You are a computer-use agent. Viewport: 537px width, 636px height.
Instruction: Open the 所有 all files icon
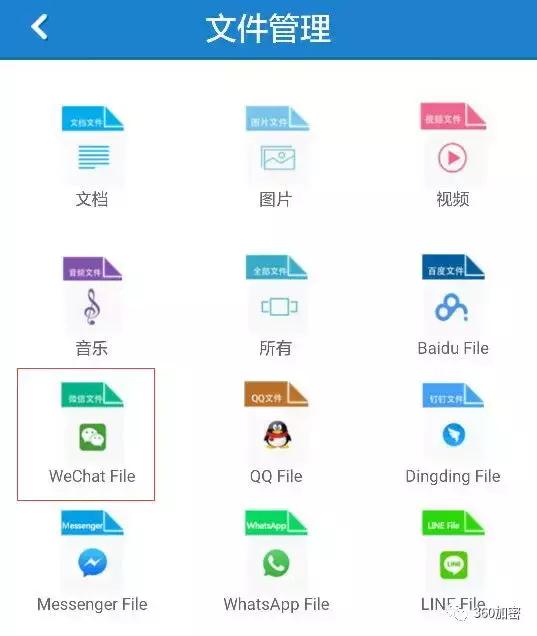tap(279, 306)
